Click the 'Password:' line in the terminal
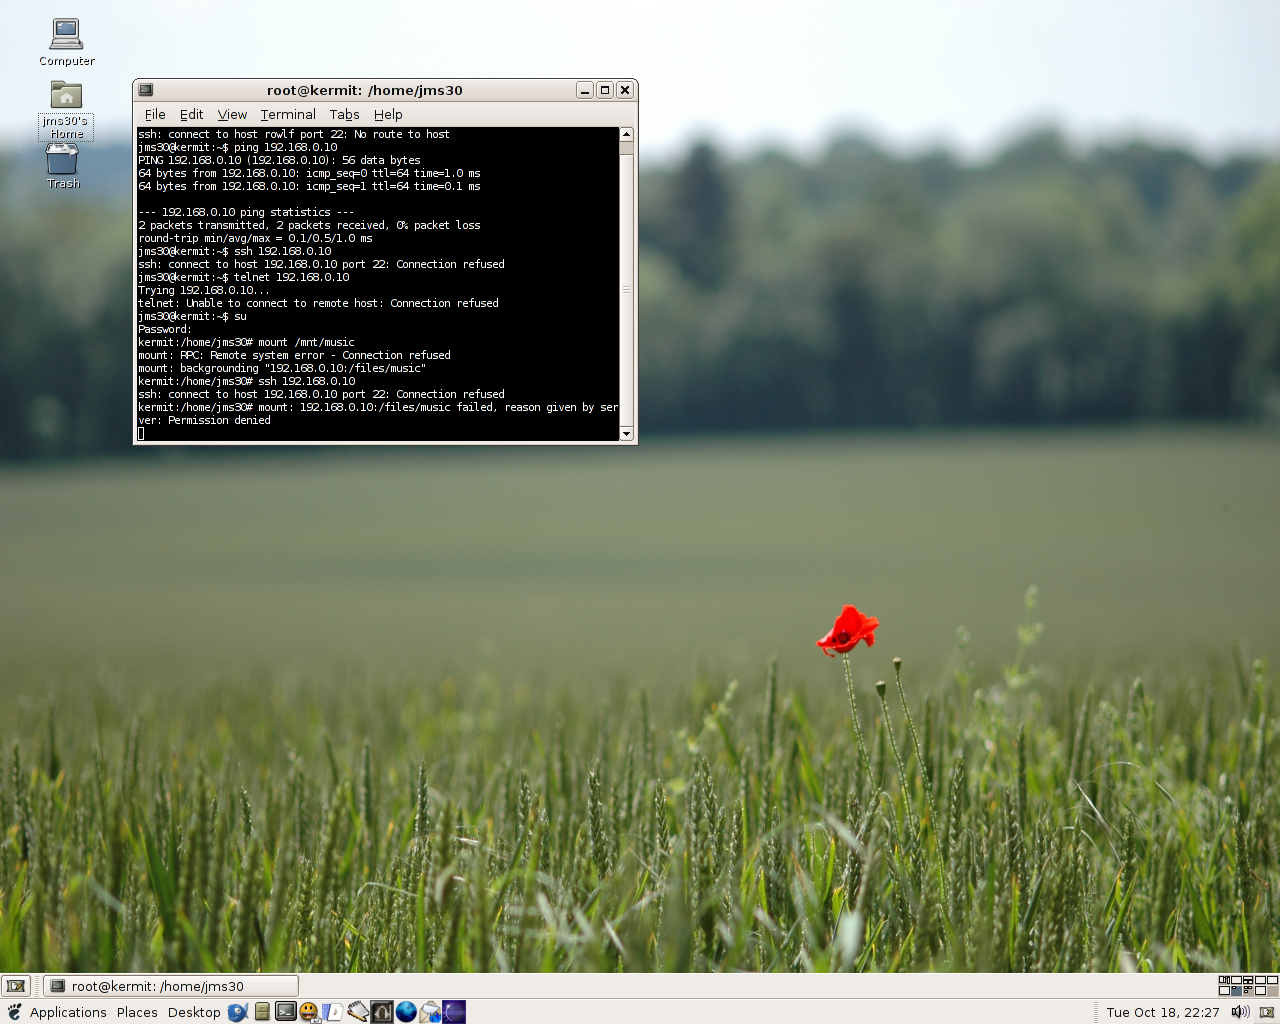 coord(164,329)
